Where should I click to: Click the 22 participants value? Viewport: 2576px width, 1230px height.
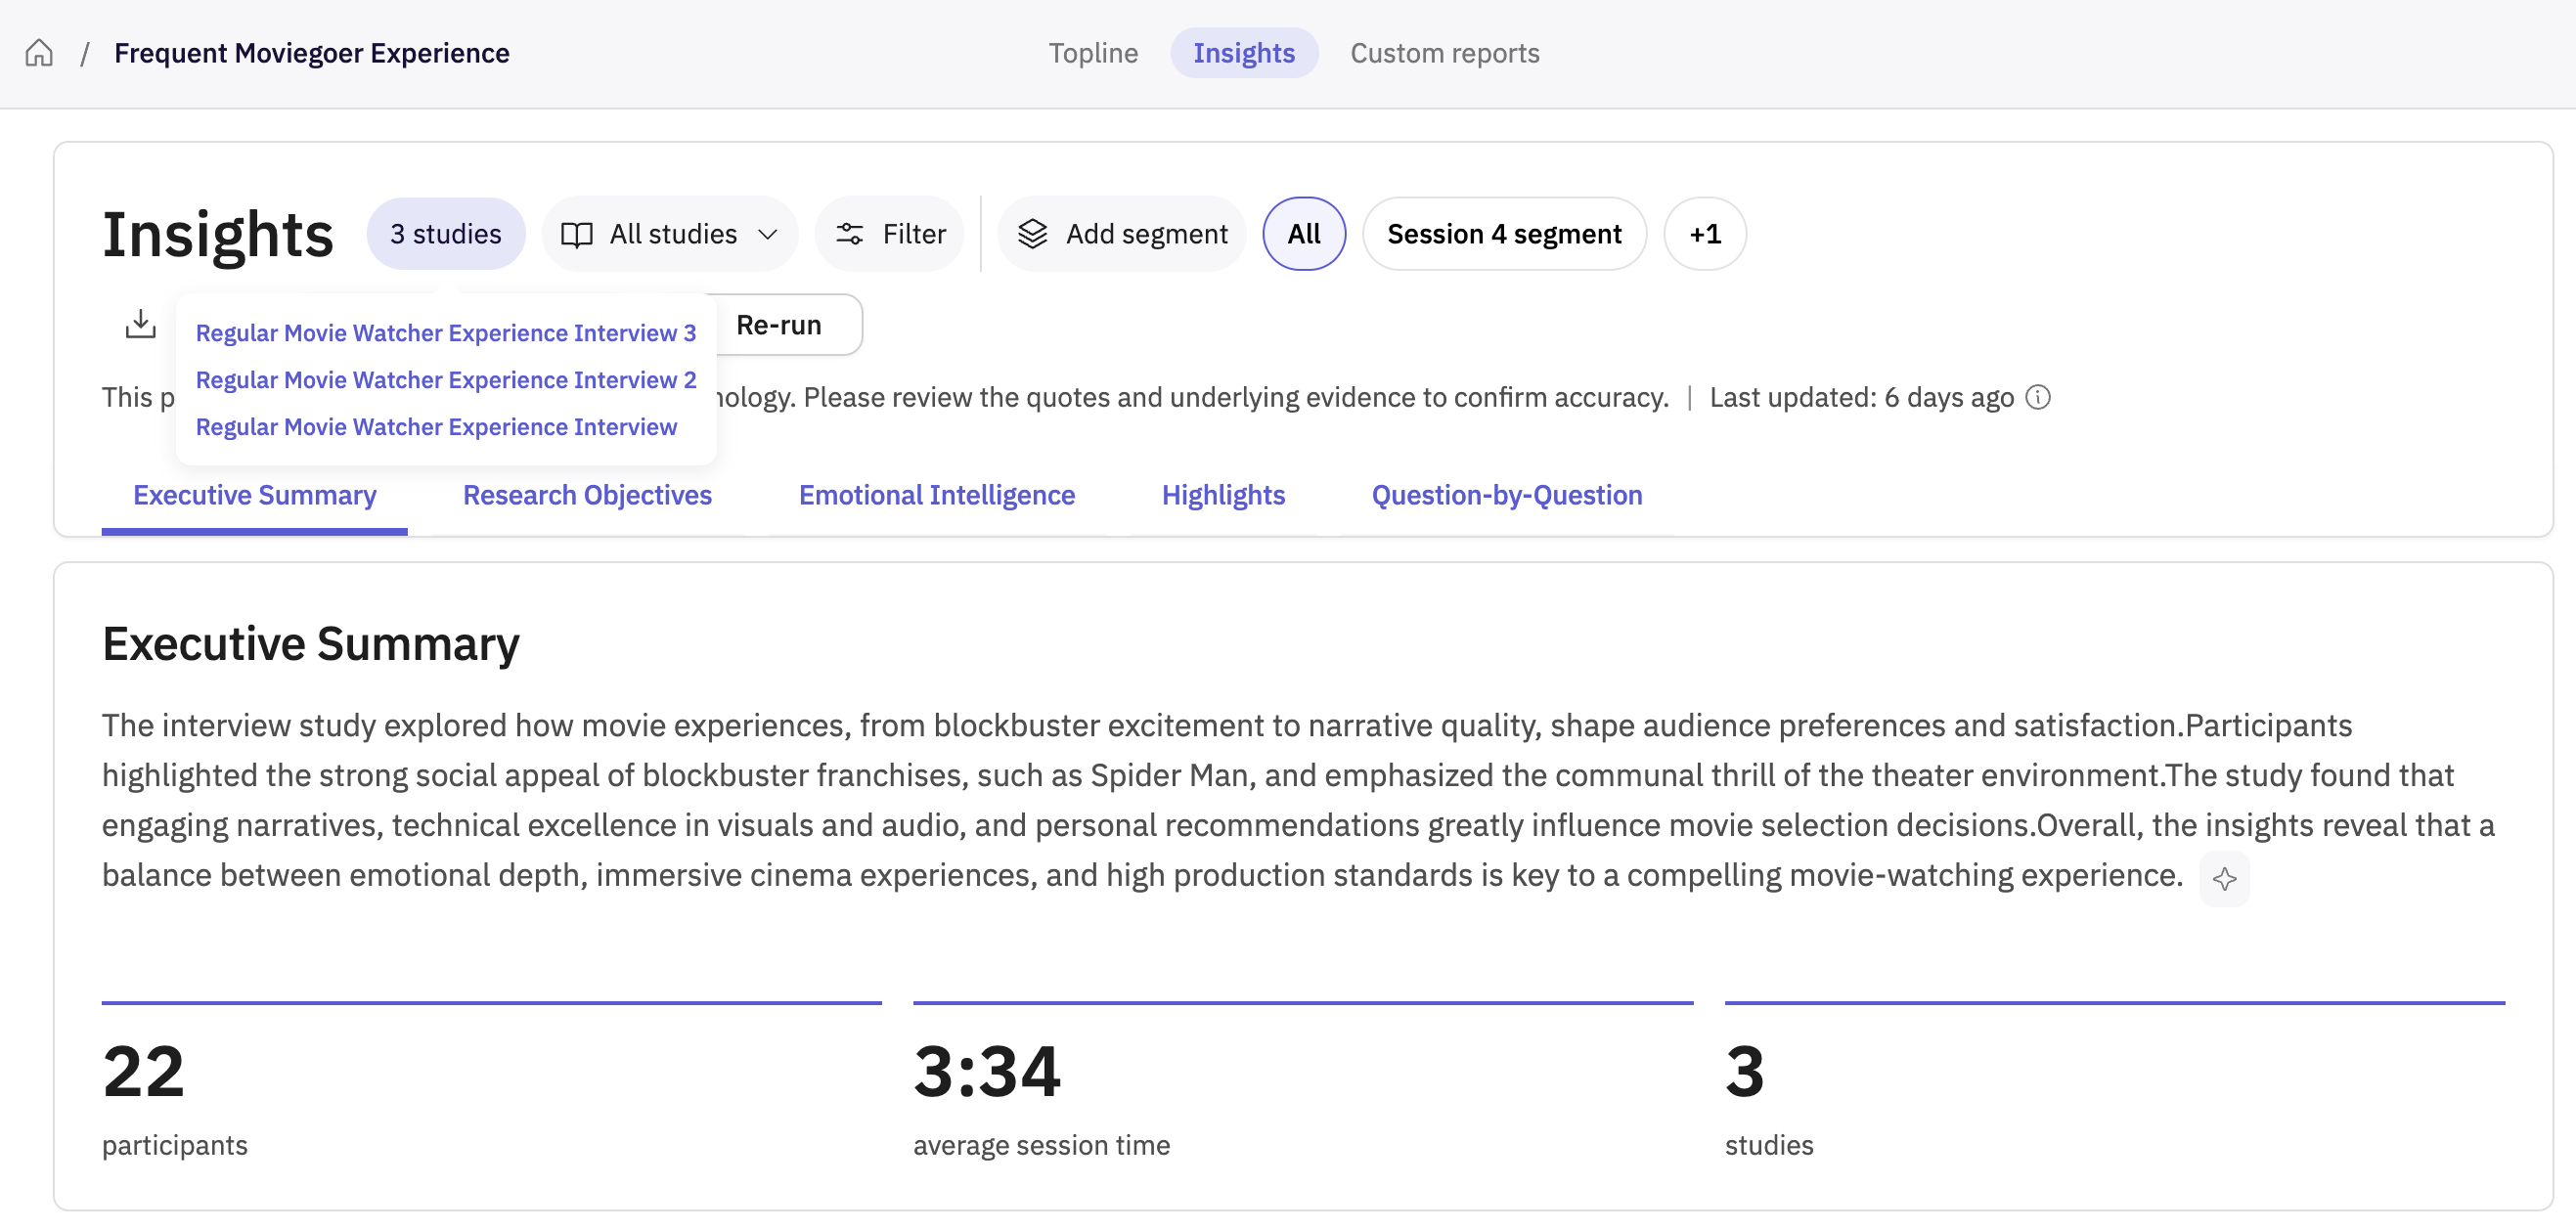tap(144, 1071)
